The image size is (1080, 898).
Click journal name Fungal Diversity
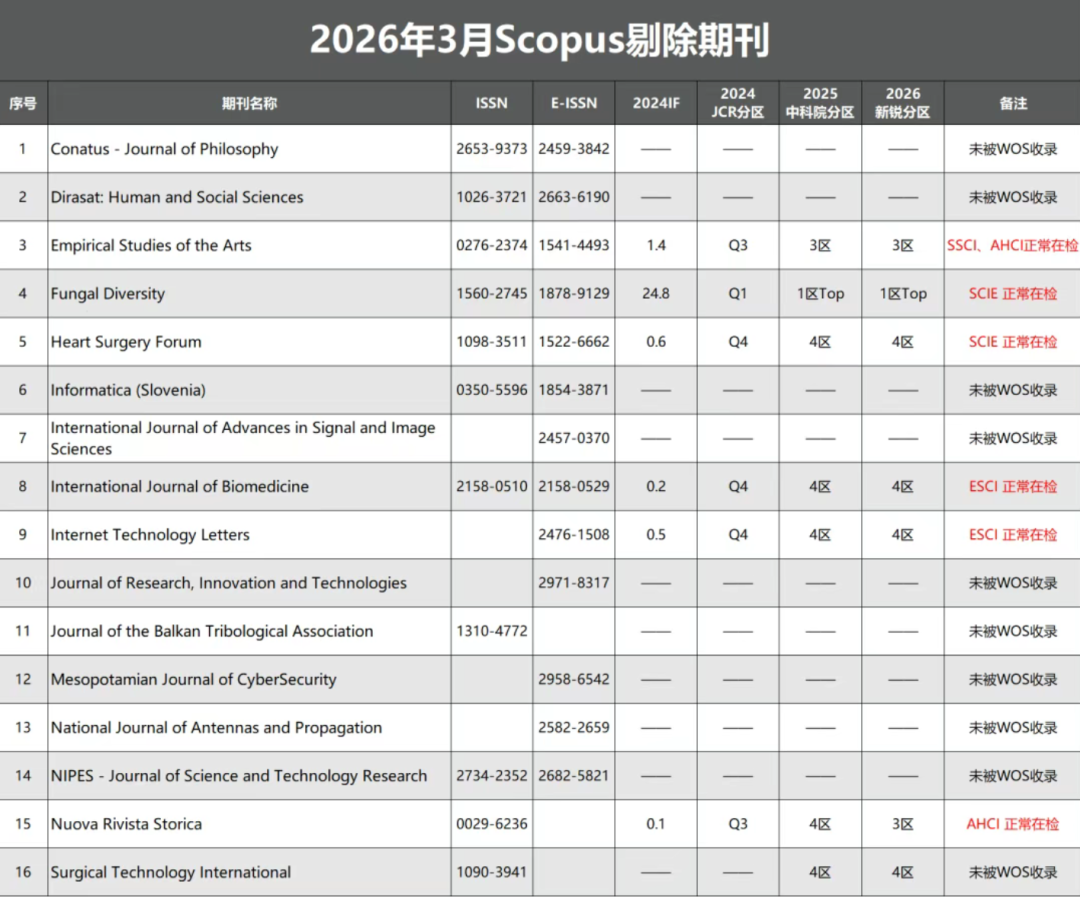tap(108, 294)
